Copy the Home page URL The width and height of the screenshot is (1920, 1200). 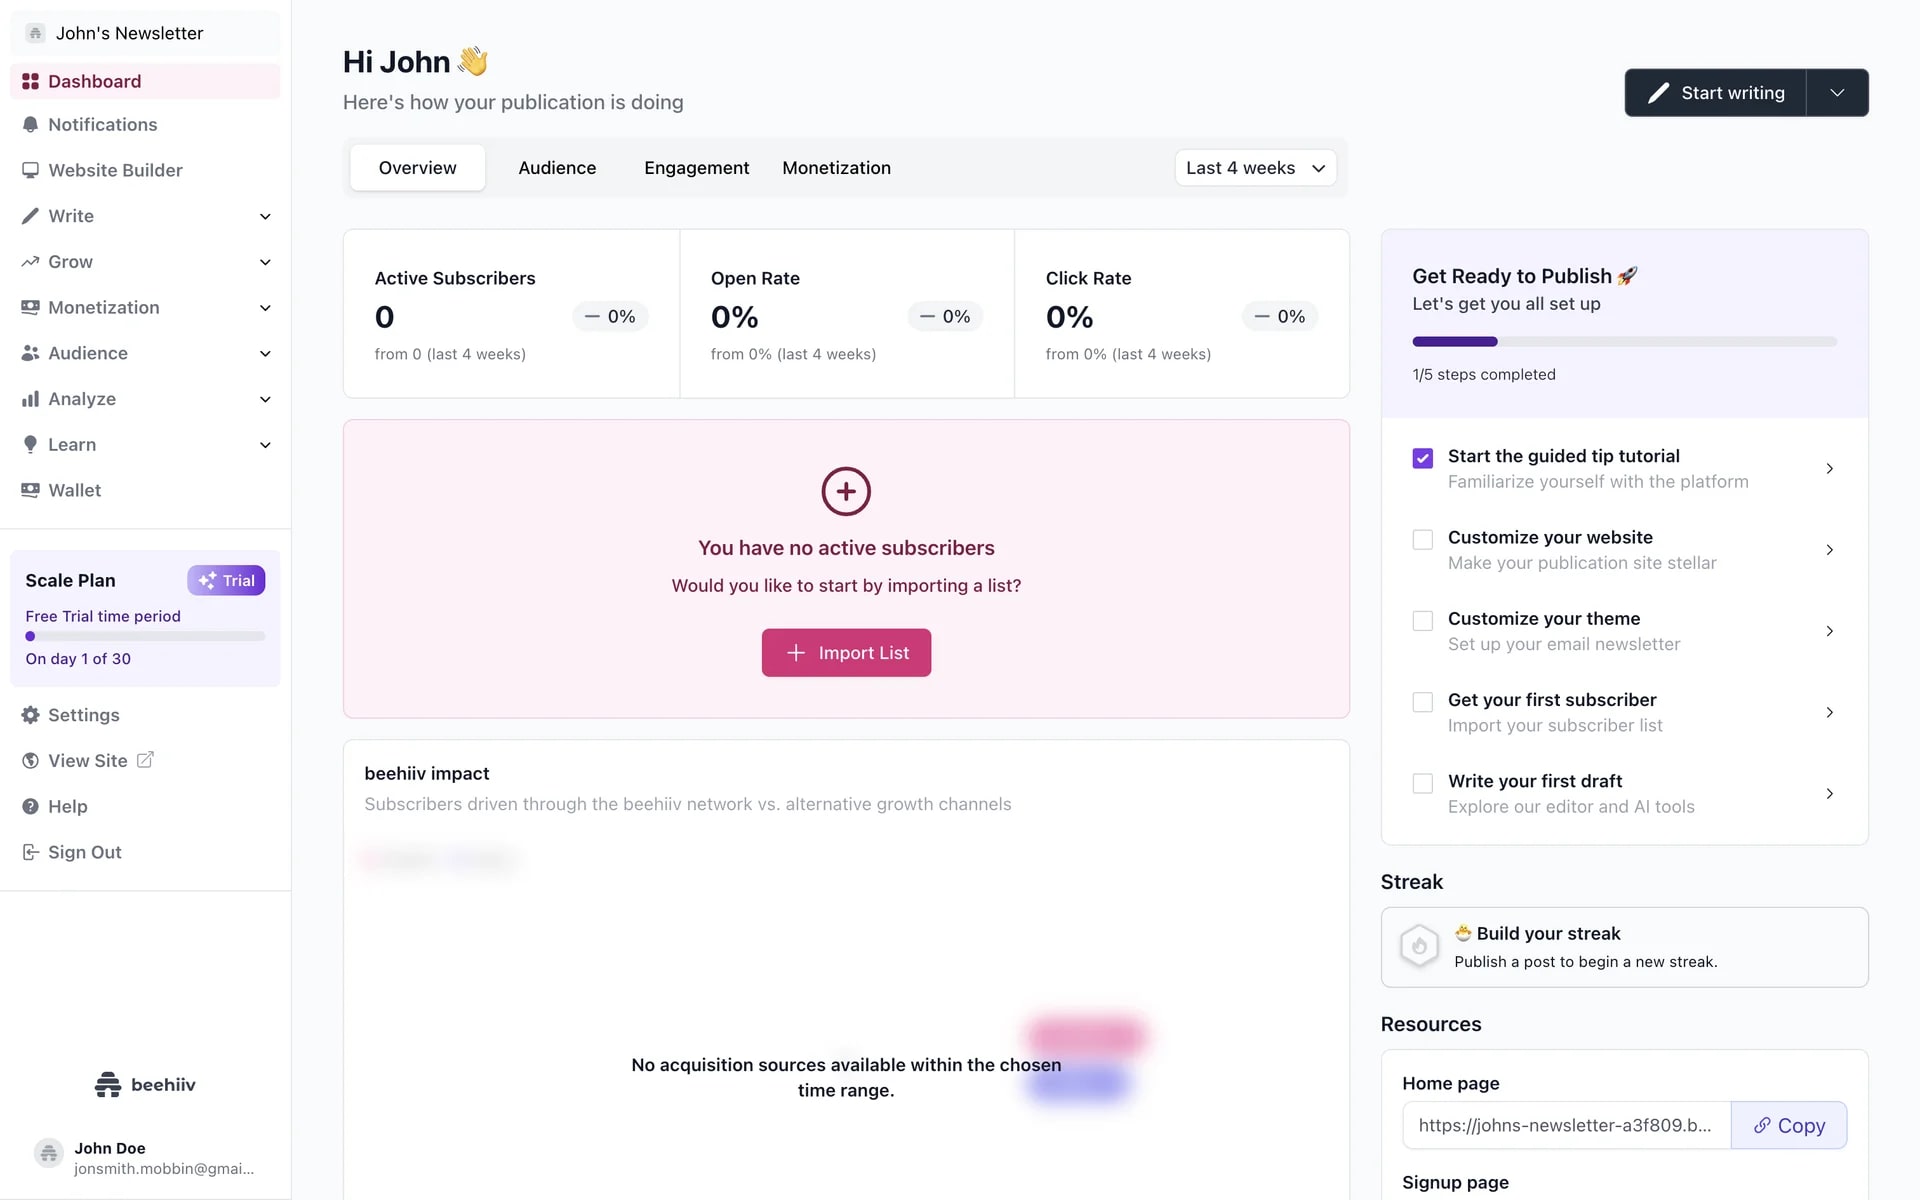(1788, 1125)
